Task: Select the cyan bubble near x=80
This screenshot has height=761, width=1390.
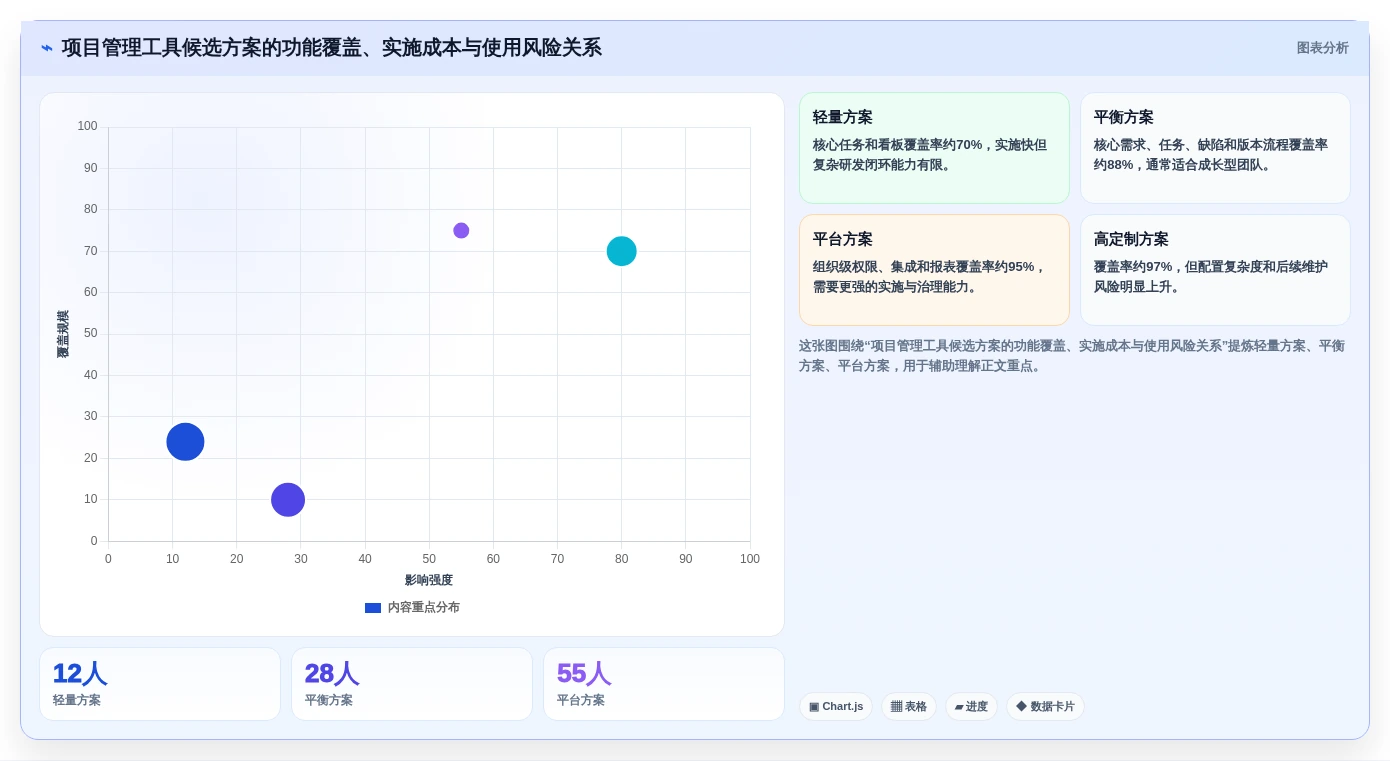Action: click(621, 251)
